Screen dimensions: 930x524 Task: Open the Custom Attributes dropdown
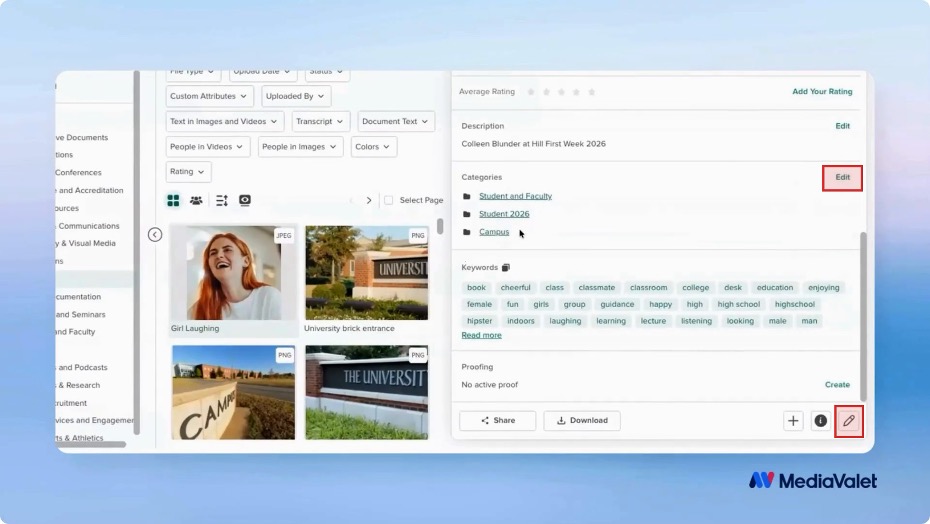(x=209, y=96)
